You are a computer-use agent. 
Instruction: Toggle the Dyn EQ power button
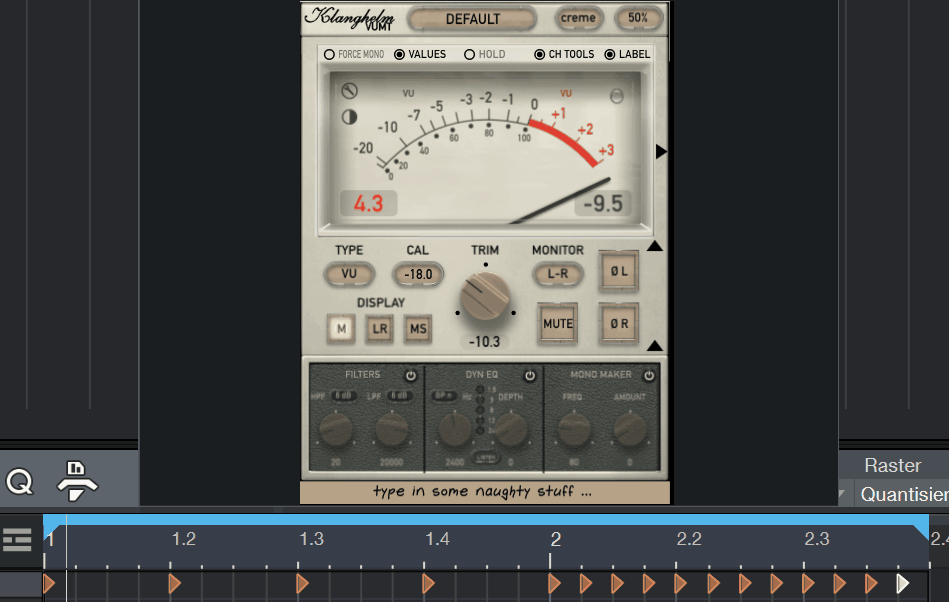tap(529, 376)
